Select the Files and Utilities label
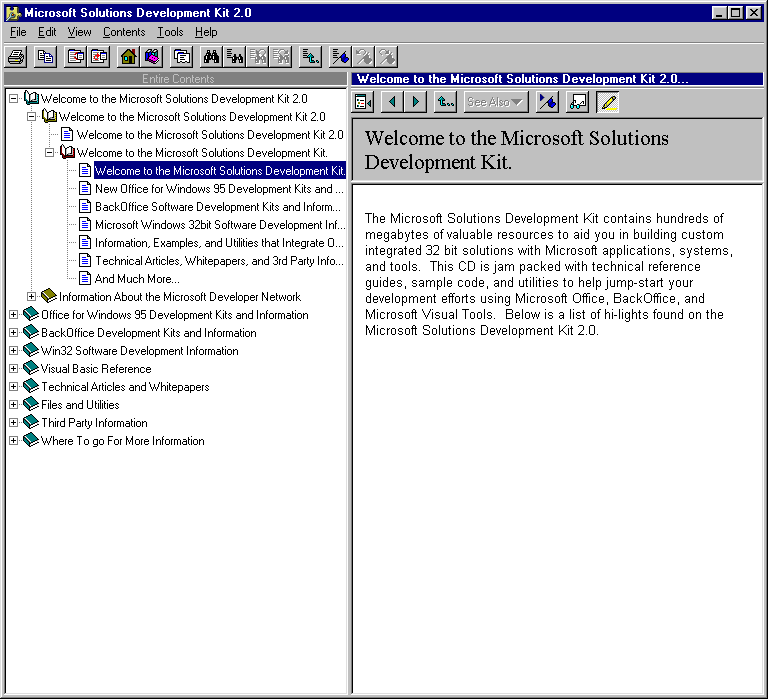This screenshot has height=699, width=768. point(80,405)
